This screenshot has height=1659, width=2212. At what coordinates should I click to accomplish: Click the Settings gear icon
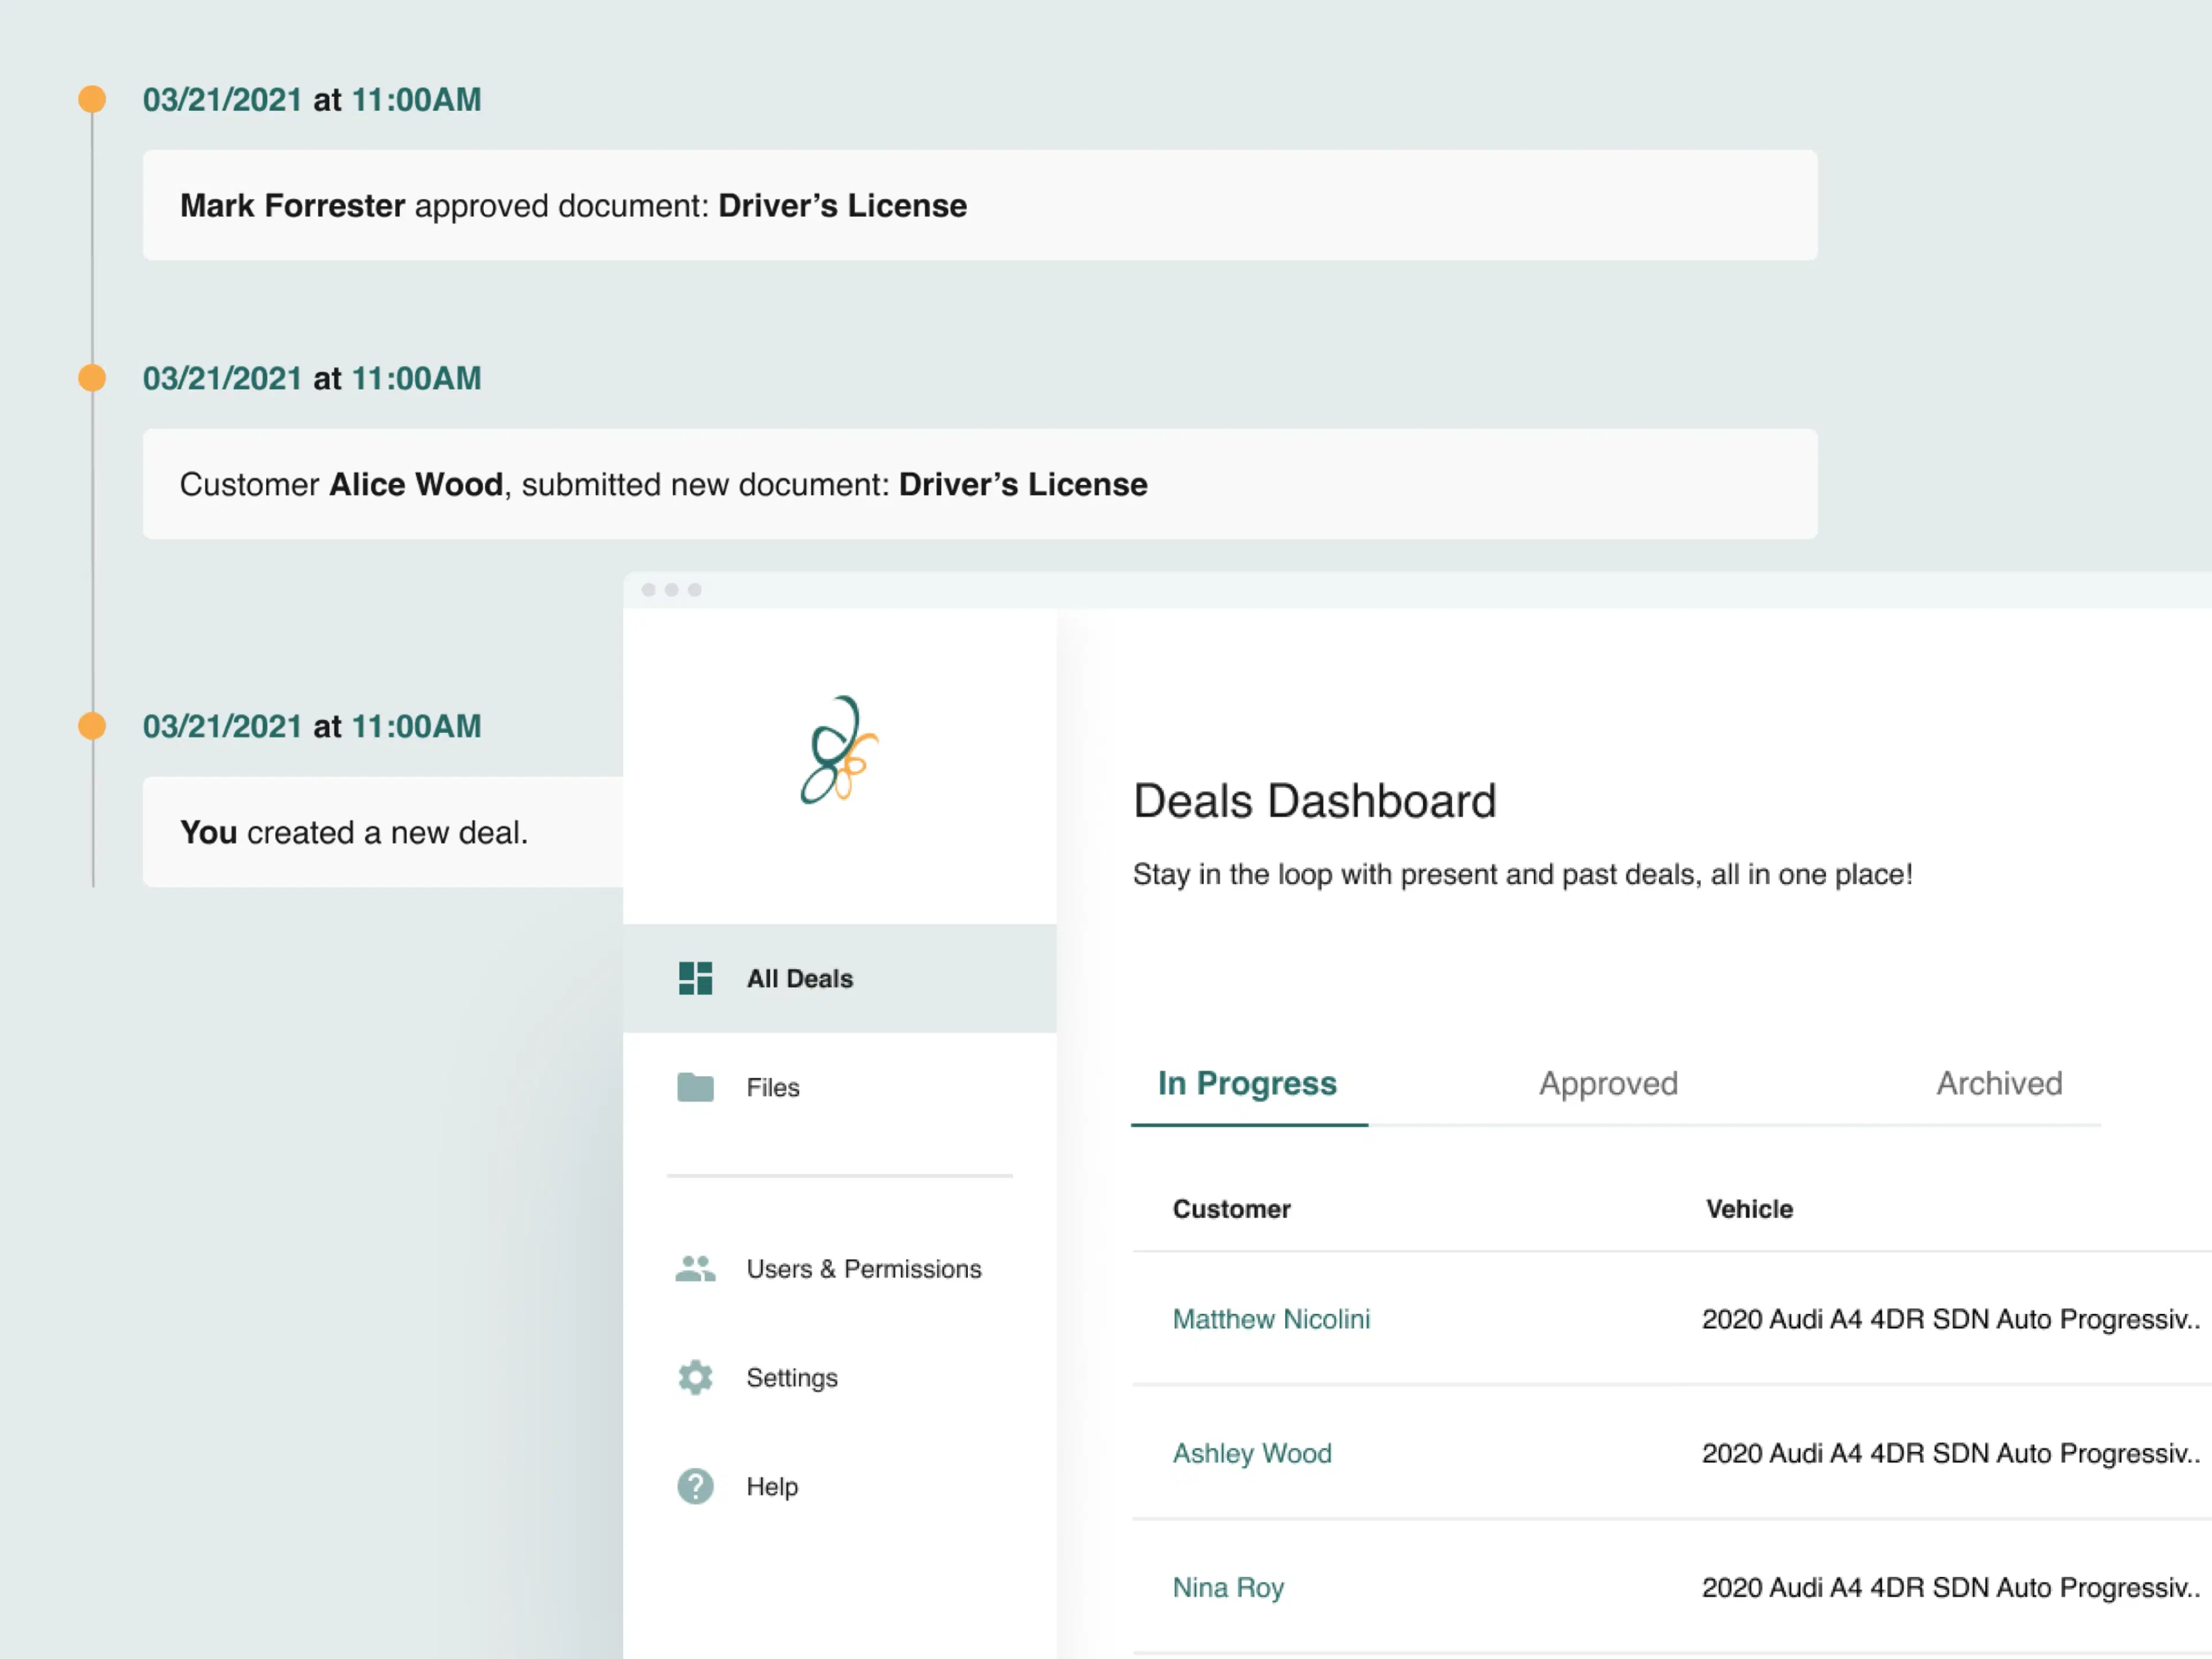coord(695,1377)
